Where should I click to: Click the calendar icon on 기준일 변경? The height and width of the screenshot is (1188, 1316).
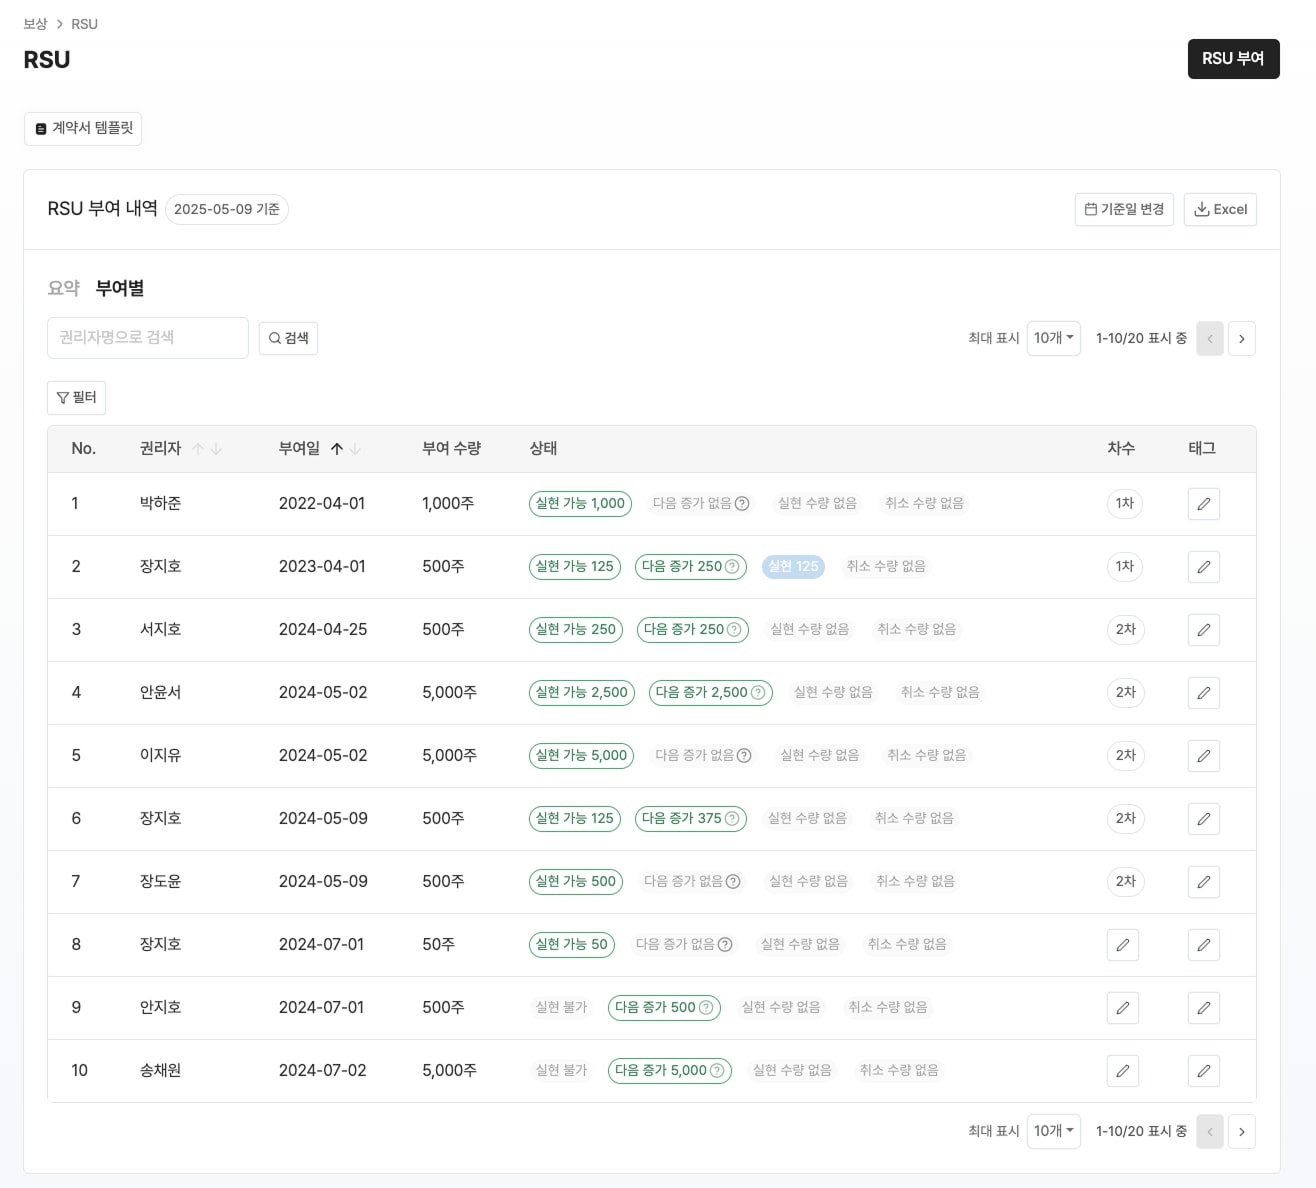[1090, 209]
